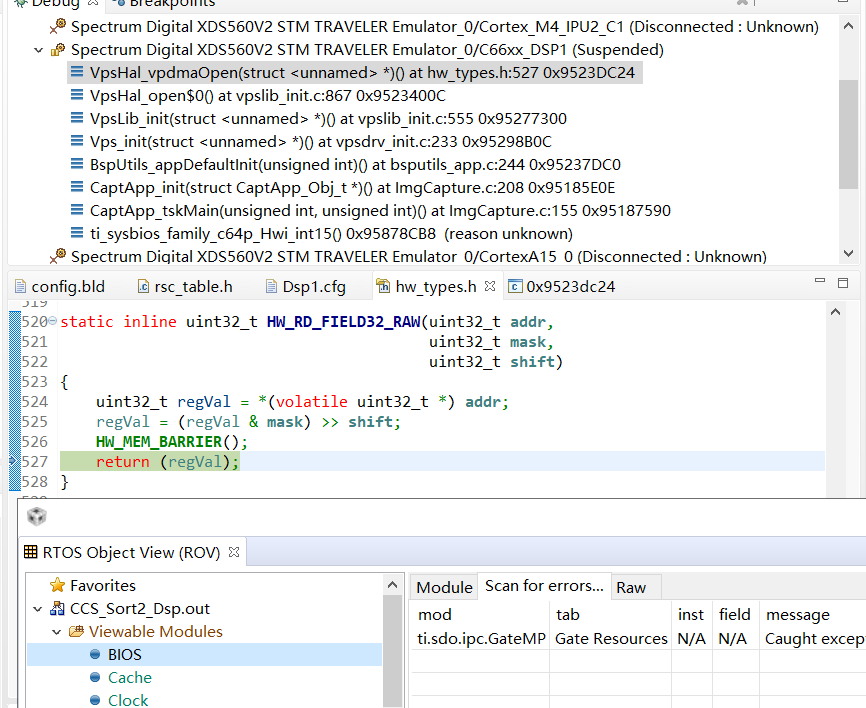Click the Debug view scroll-down arrow

click(848, 253)
